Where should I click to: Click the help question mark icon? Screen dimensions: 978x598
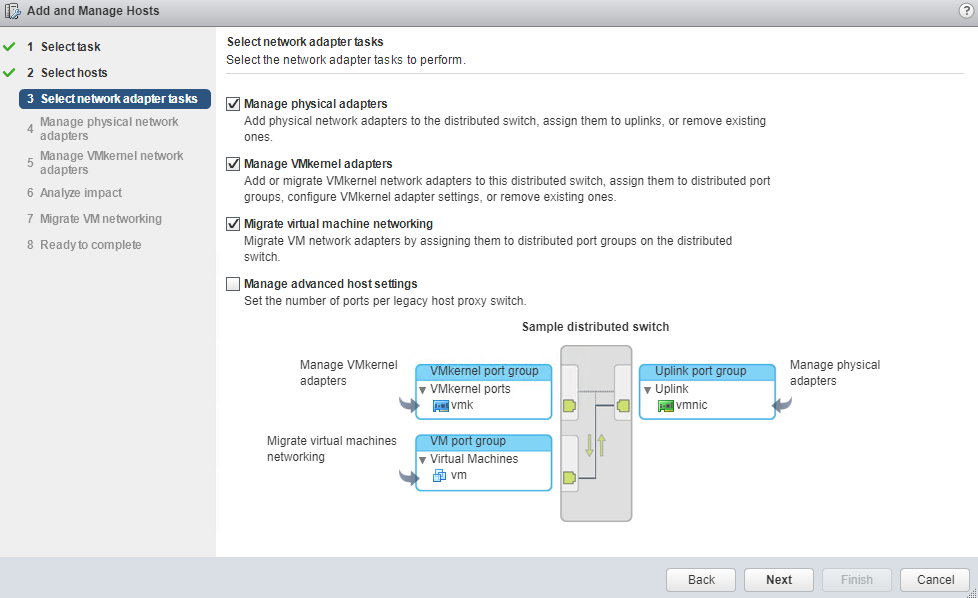tap(965, 10)
